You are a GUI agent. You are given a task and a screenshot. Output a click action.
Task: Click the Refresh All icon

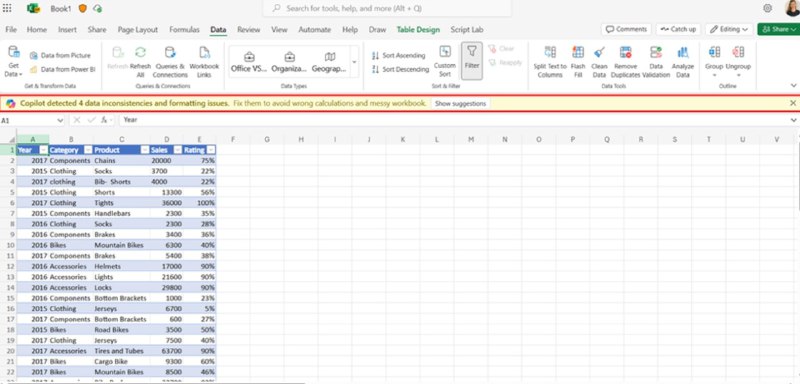click(x=140, y=52)
